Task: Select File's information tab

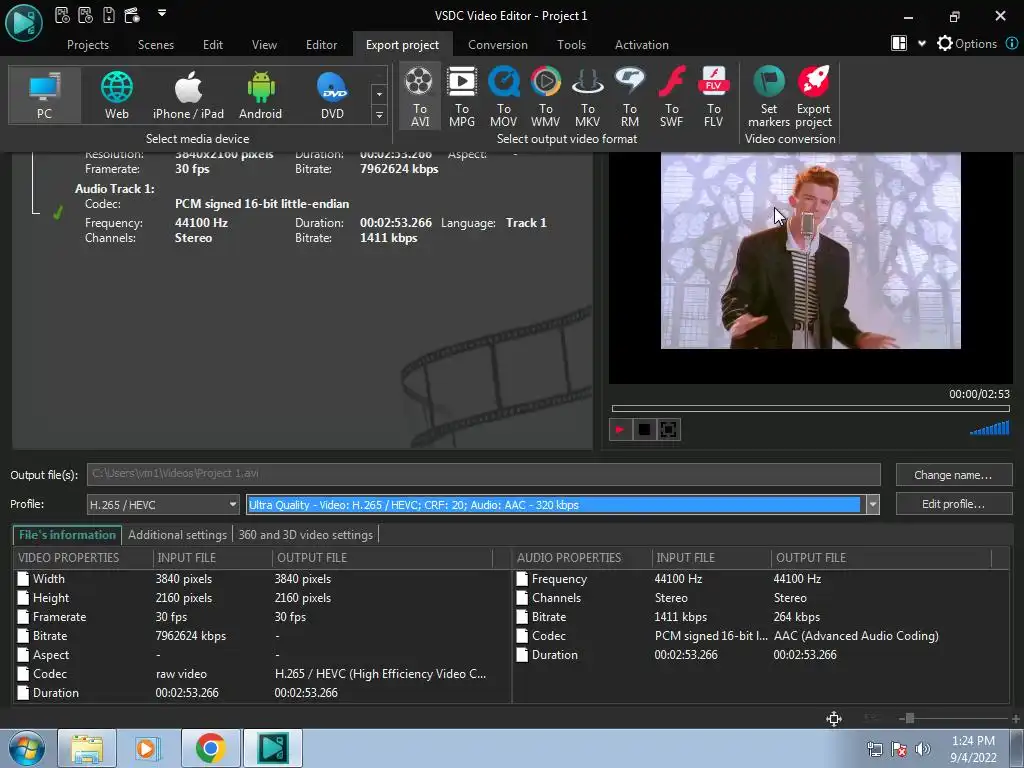Action: point(67,535)
